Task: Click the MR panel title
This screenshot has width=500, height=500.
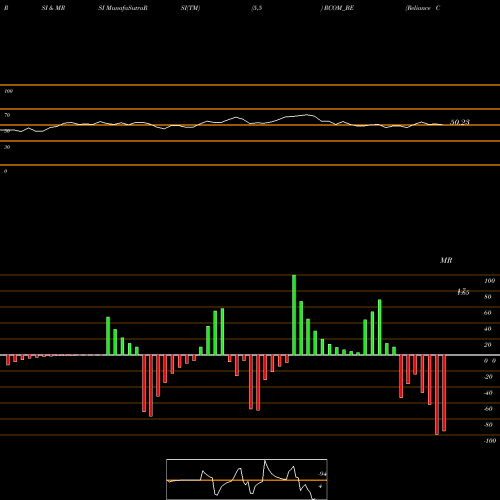Action: tap(446, 260)
